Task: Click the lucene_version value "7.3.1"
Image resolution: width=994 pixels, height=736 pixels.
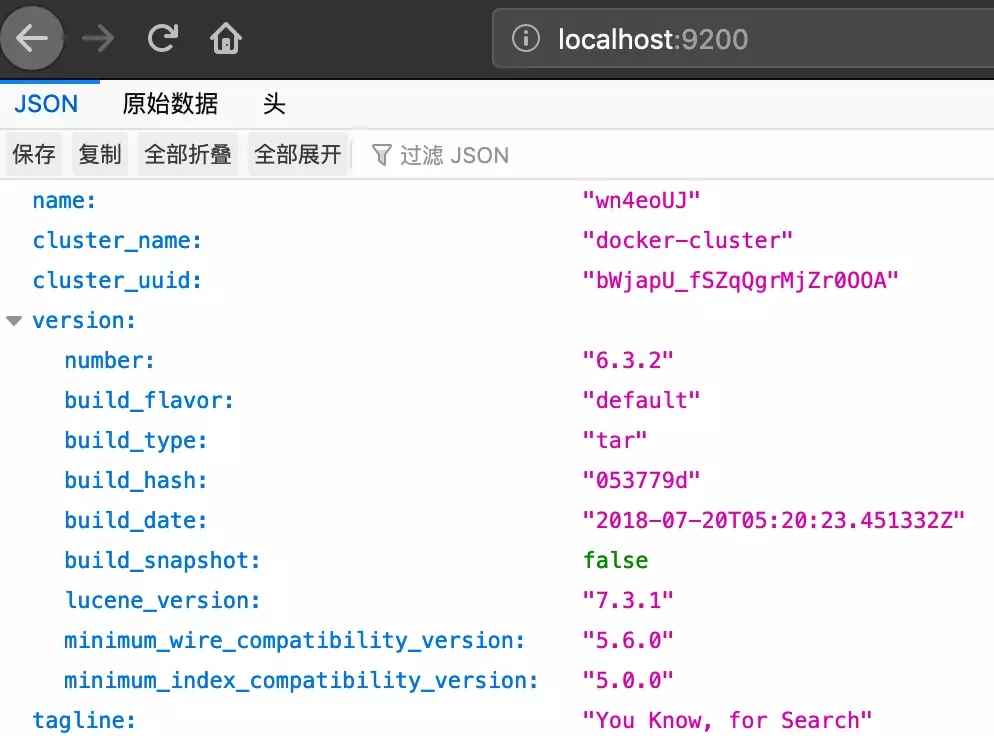Action: tap(627, 600)
